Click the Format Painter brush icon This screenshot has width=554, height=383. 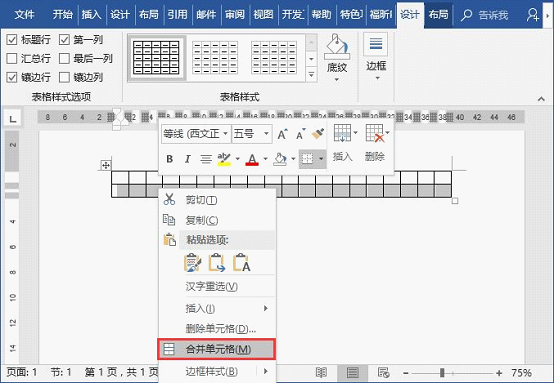tap(318, 134)
